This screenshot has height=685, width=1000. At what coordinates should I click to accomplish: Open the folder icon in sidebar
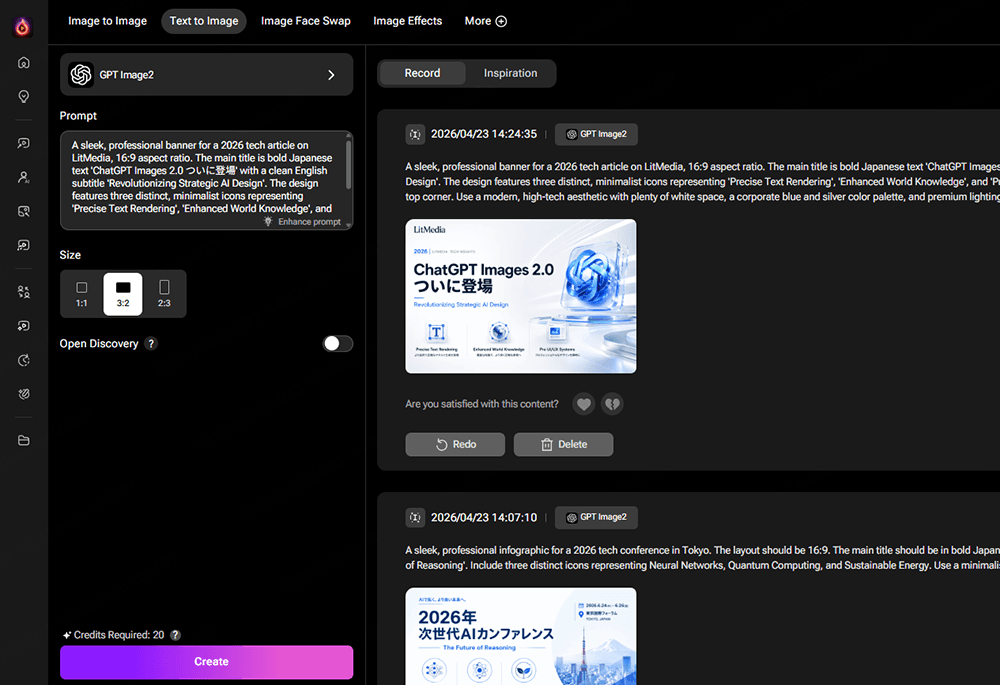tap(24, 441)
